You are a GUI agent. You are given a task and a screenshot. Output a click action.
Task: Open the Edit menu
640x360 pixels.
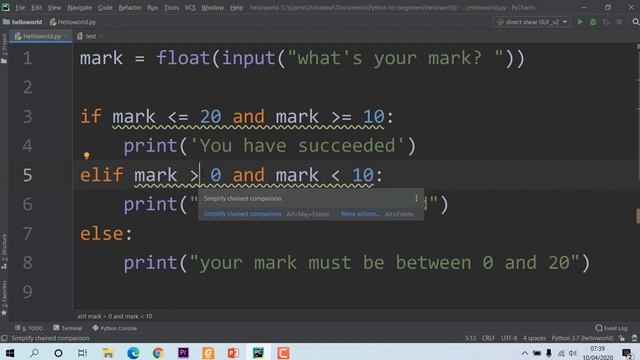tap(36, 8)
